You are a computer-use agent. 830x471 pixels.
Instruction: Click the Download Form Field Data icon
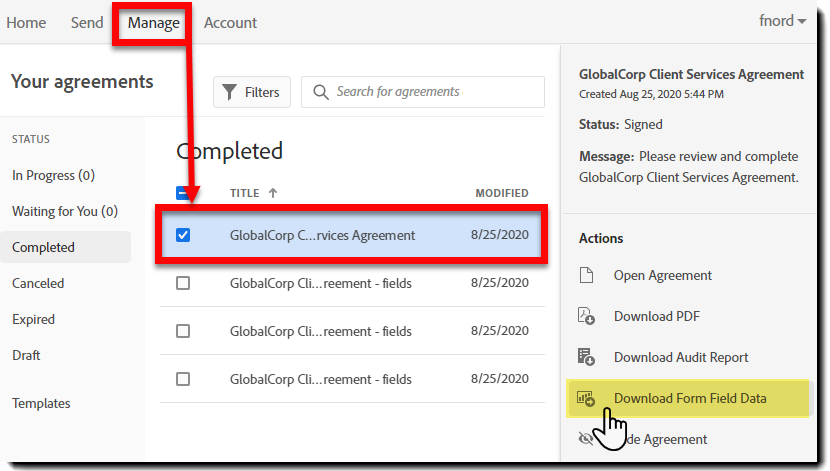tap(587, 398)
